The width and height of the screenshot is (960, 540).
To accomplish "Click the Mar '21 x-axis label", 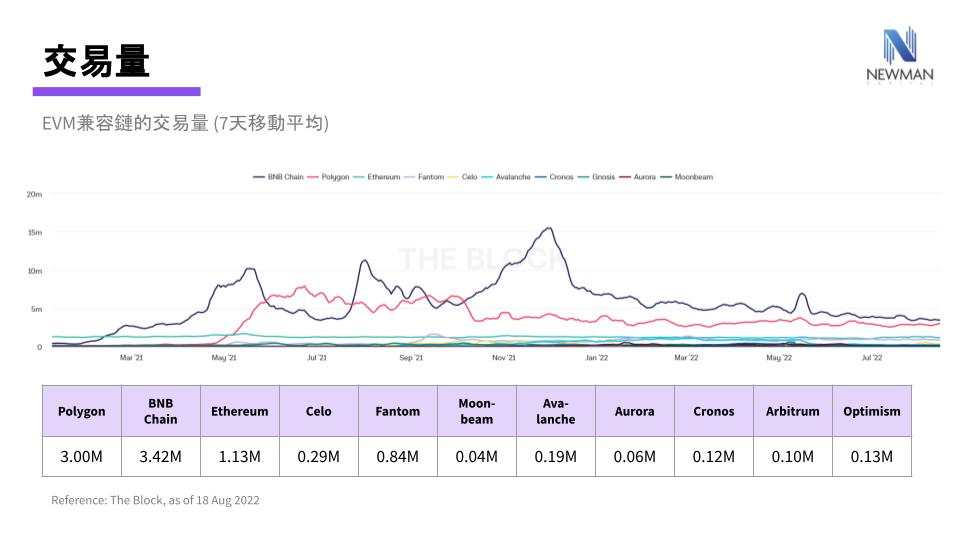I will point(131,358).
